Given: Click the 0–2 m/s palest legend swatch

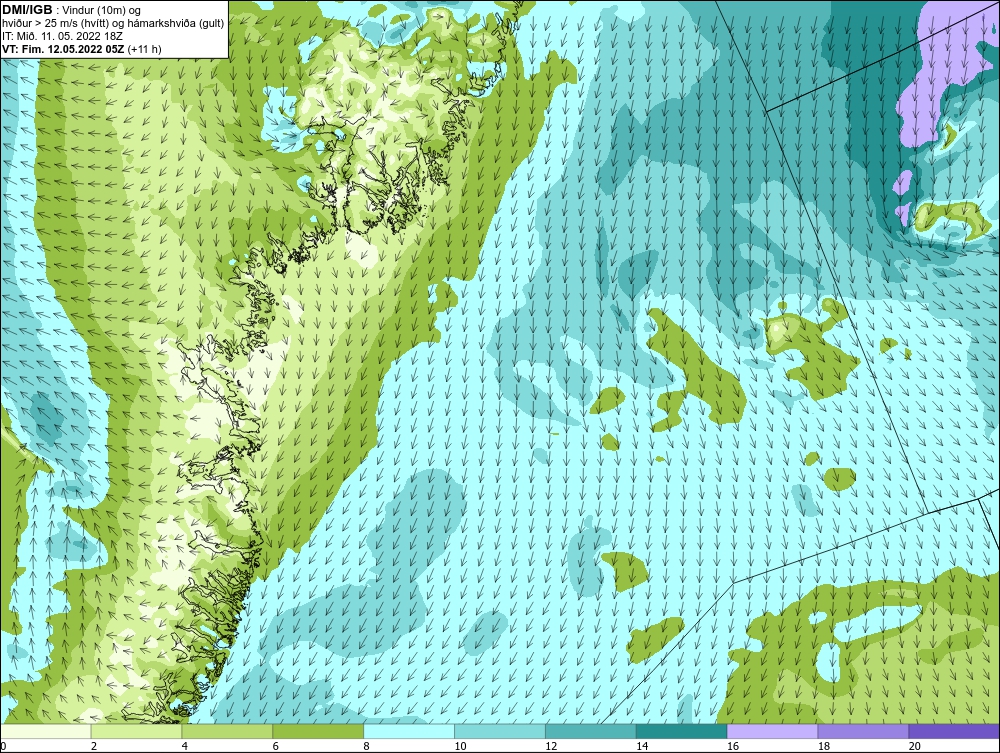Looking at the screenshot, I should 46,731.
